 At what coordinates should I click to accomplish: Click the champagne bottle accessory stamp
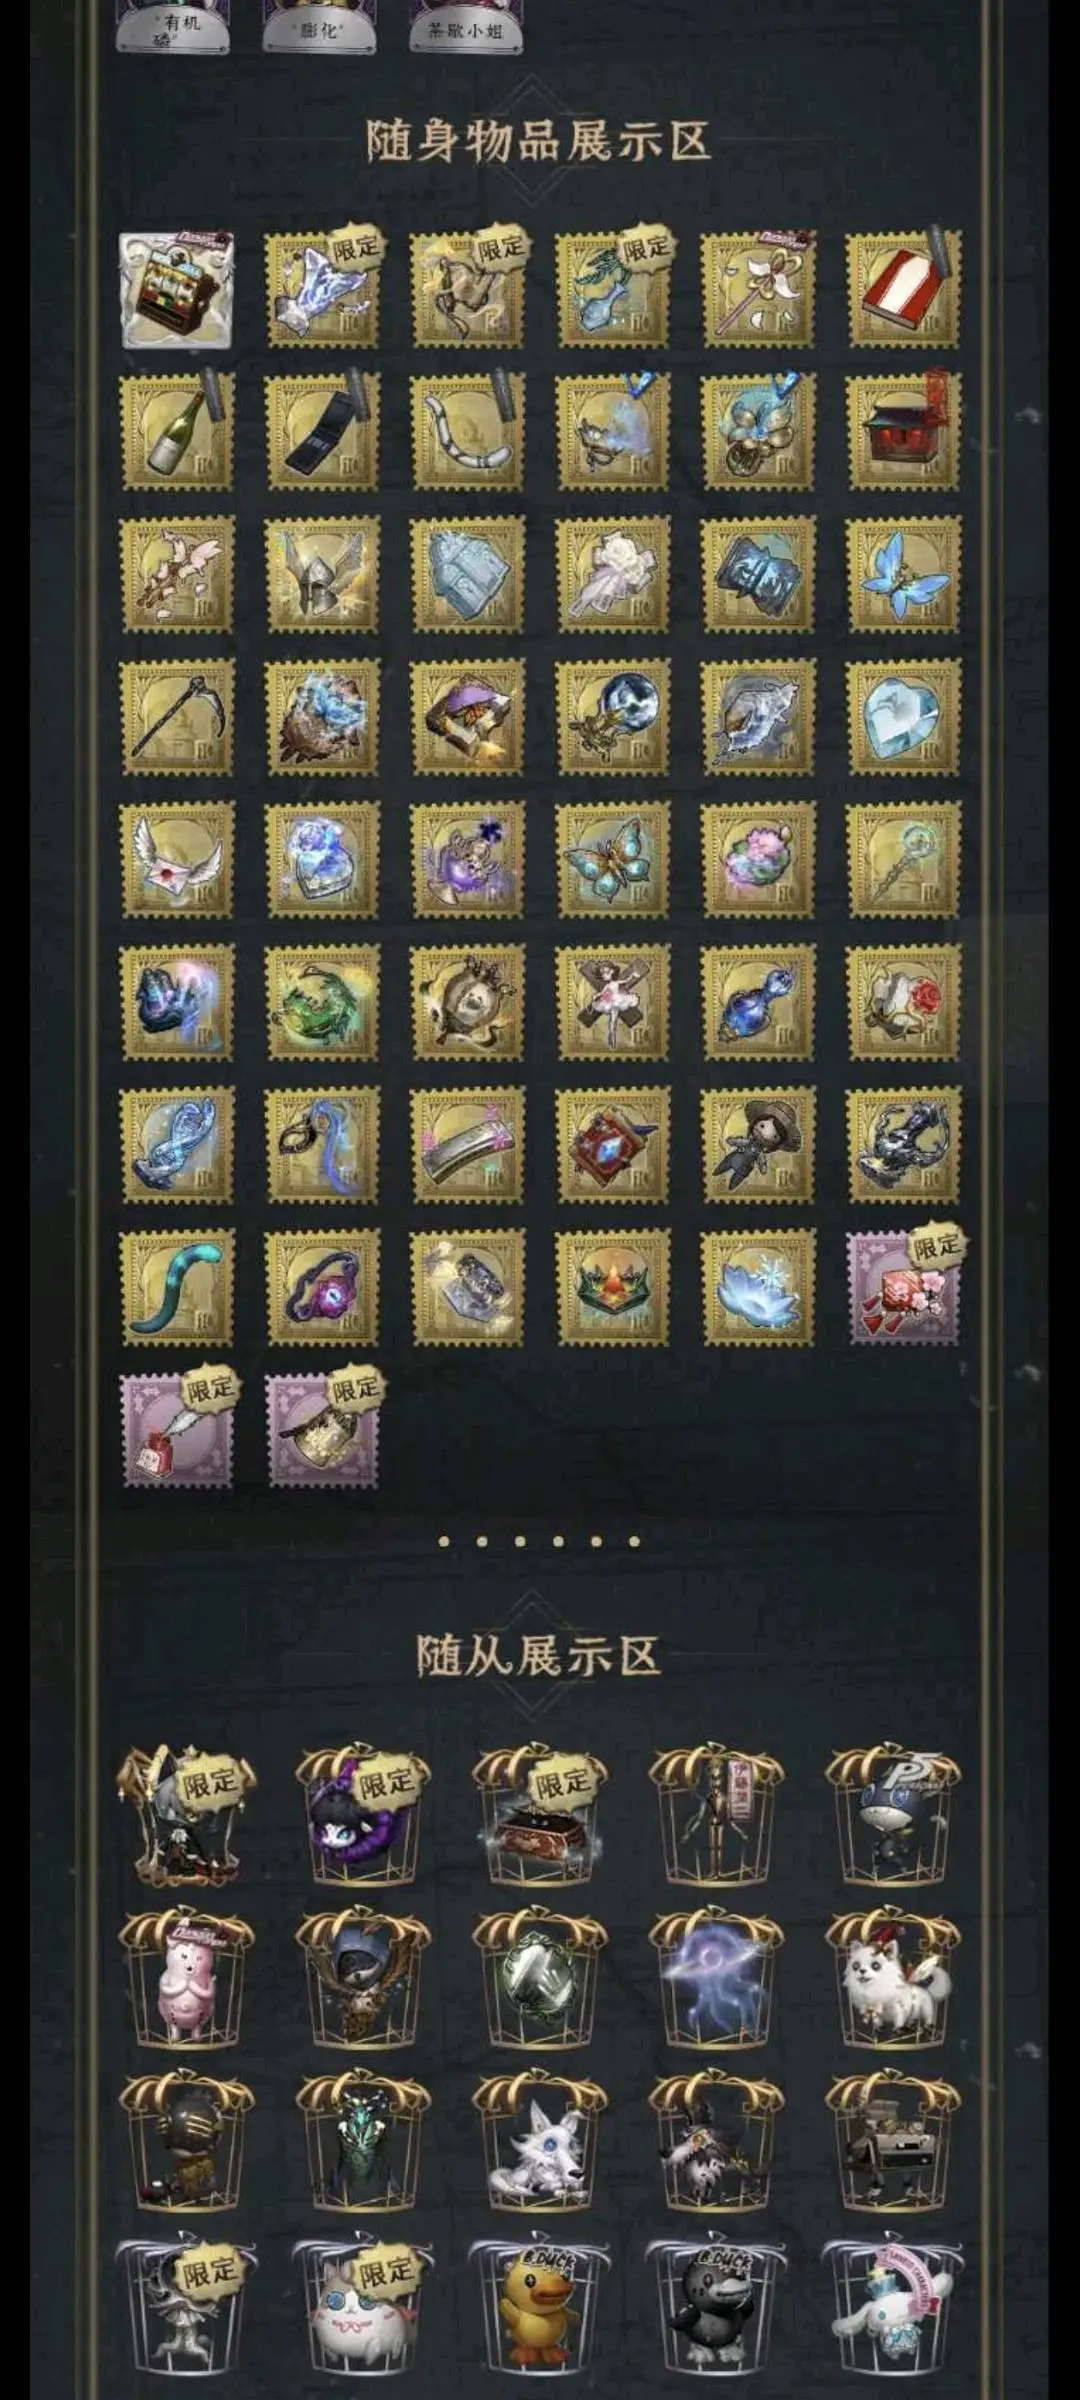pos(177,432)
